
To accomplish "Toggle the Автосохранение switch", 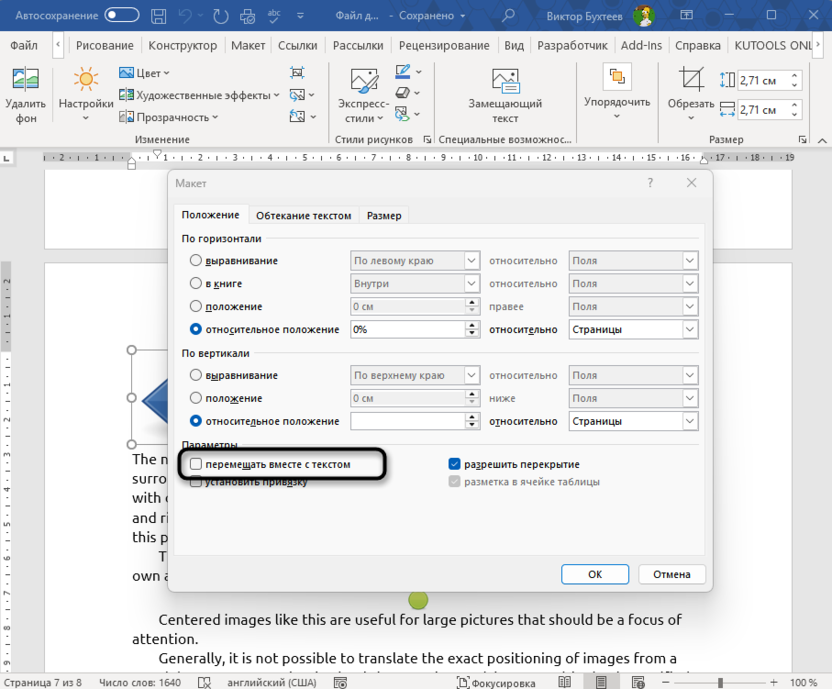I will coord(122,16).
